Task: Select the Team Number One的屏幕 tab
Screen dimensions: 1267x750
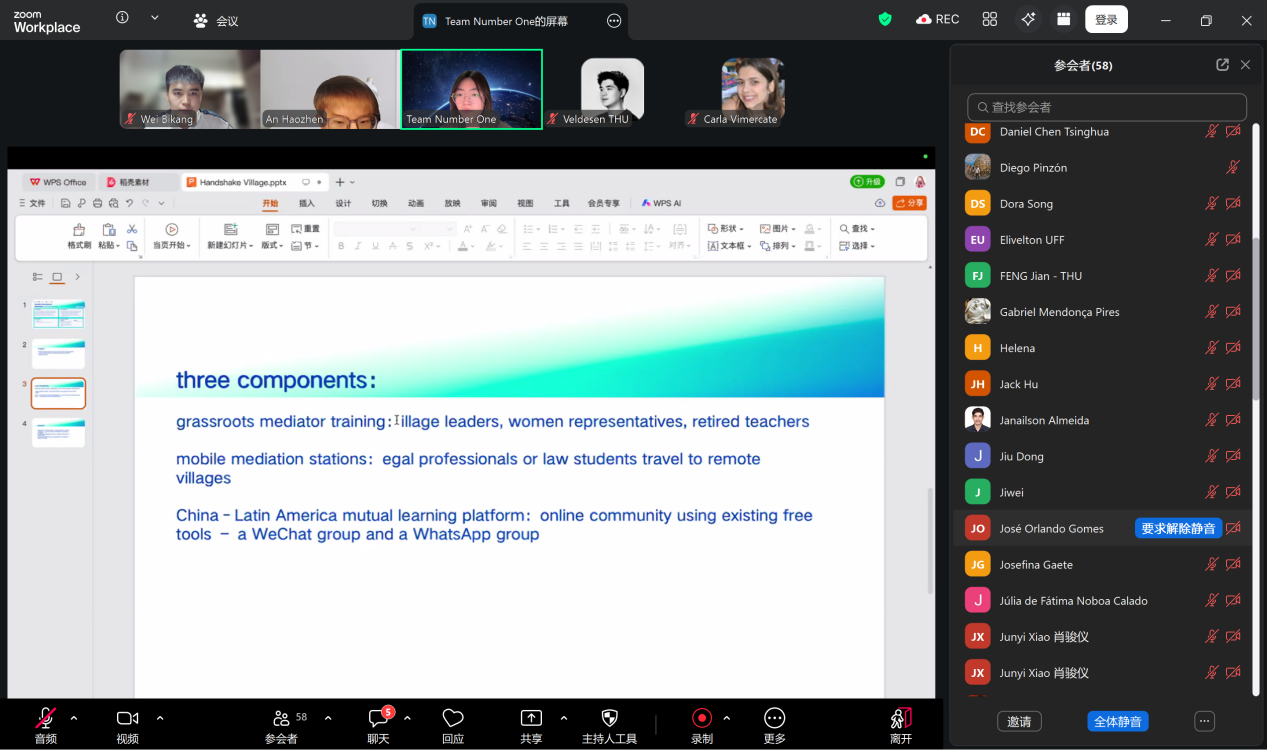Action: point(505,21)
